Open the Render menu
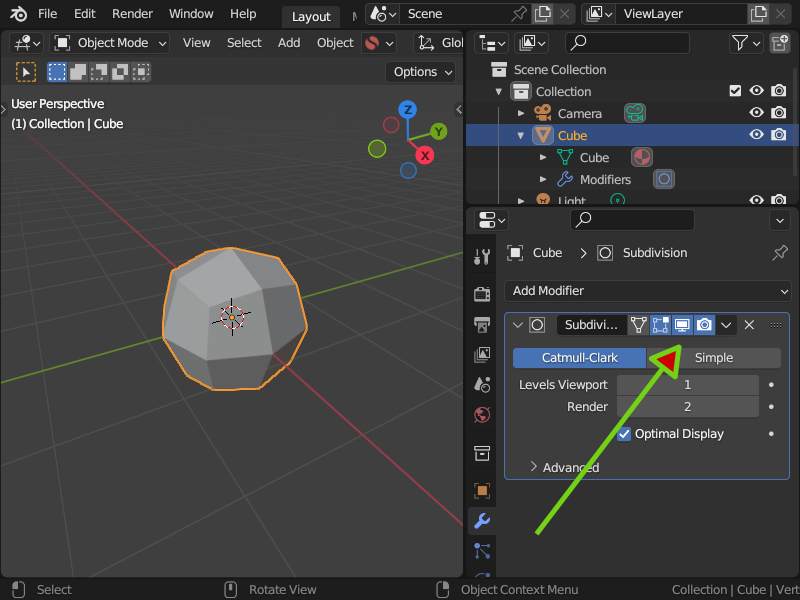 [132, 14]
